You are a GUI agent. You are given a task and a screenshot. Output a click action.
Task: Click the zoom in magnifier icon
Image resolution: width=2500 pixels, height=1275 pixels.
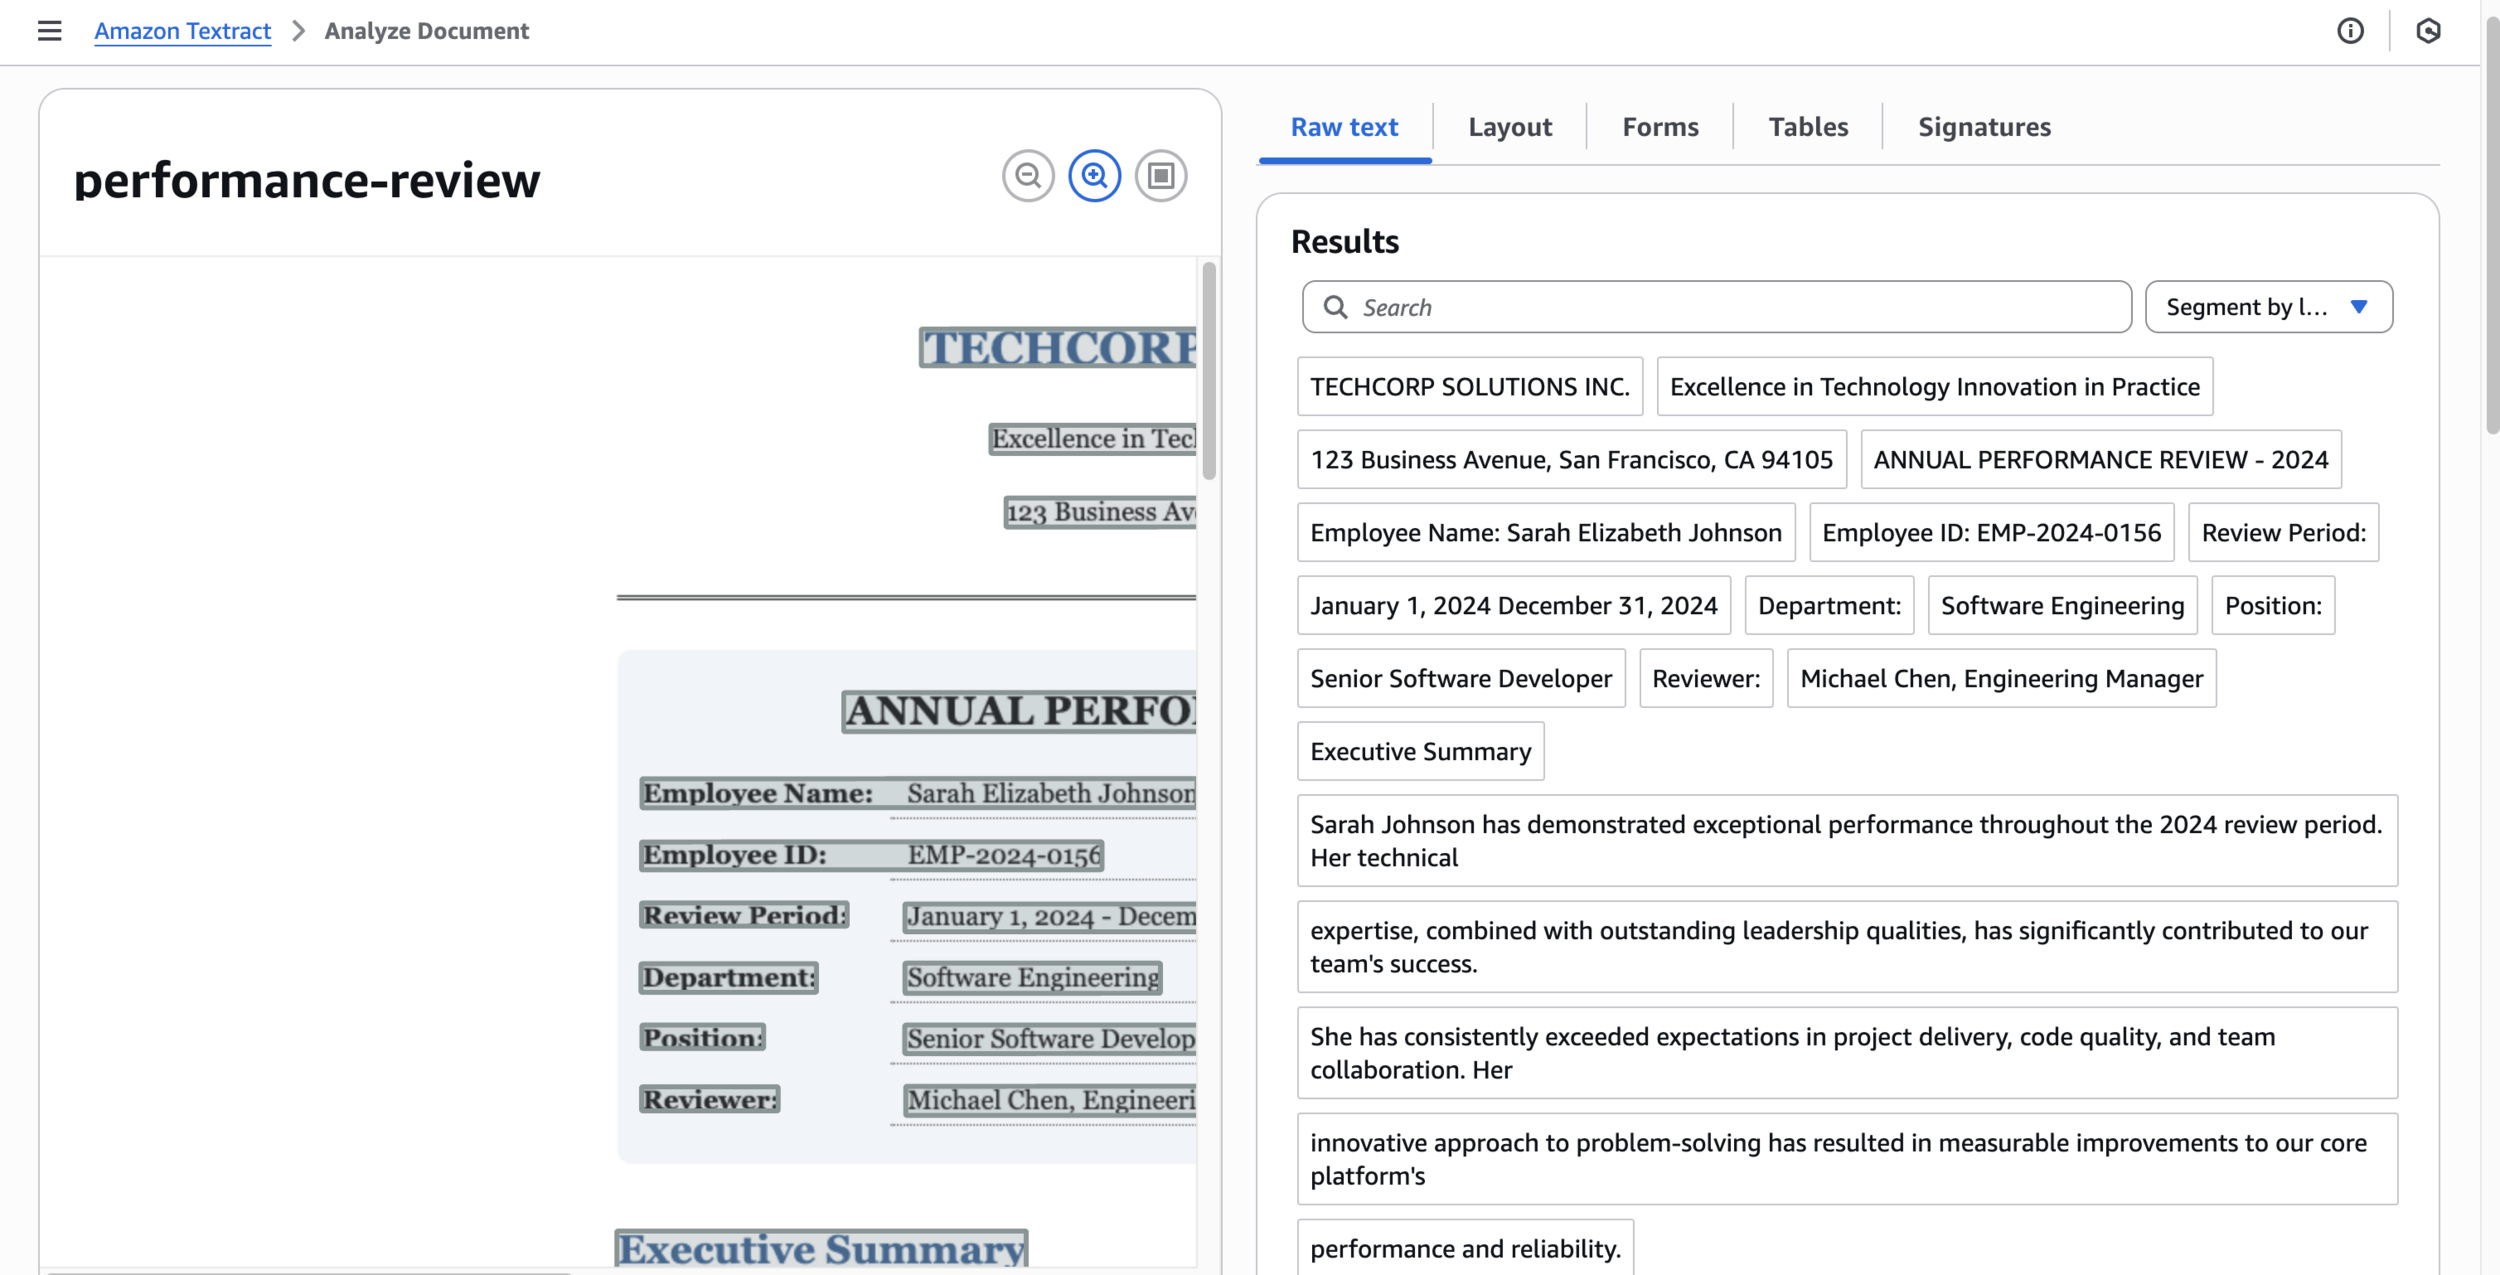coord(1094,176)
